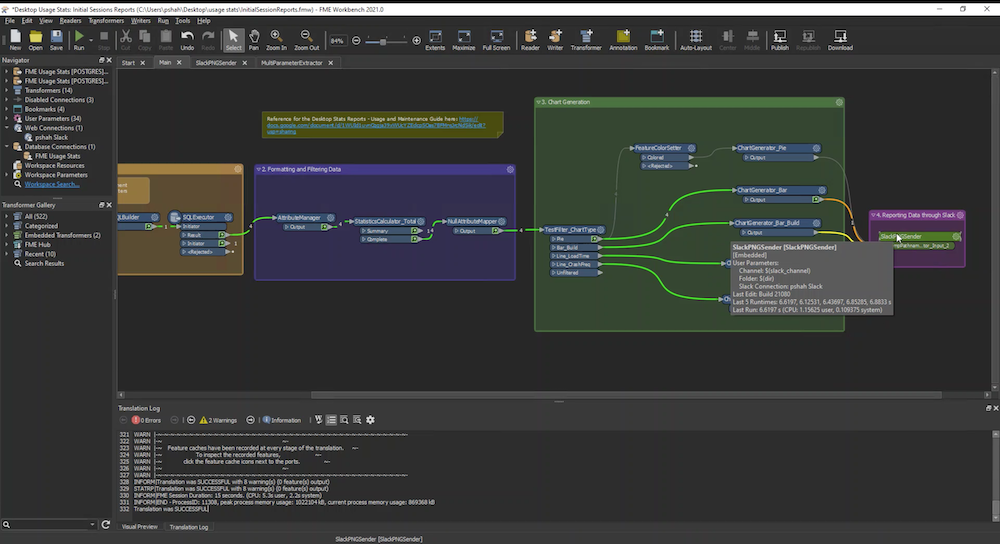This screenshot has height=544, width=1000.
Task: Zoom to Extents of the workspace
Action: point(435,40)
